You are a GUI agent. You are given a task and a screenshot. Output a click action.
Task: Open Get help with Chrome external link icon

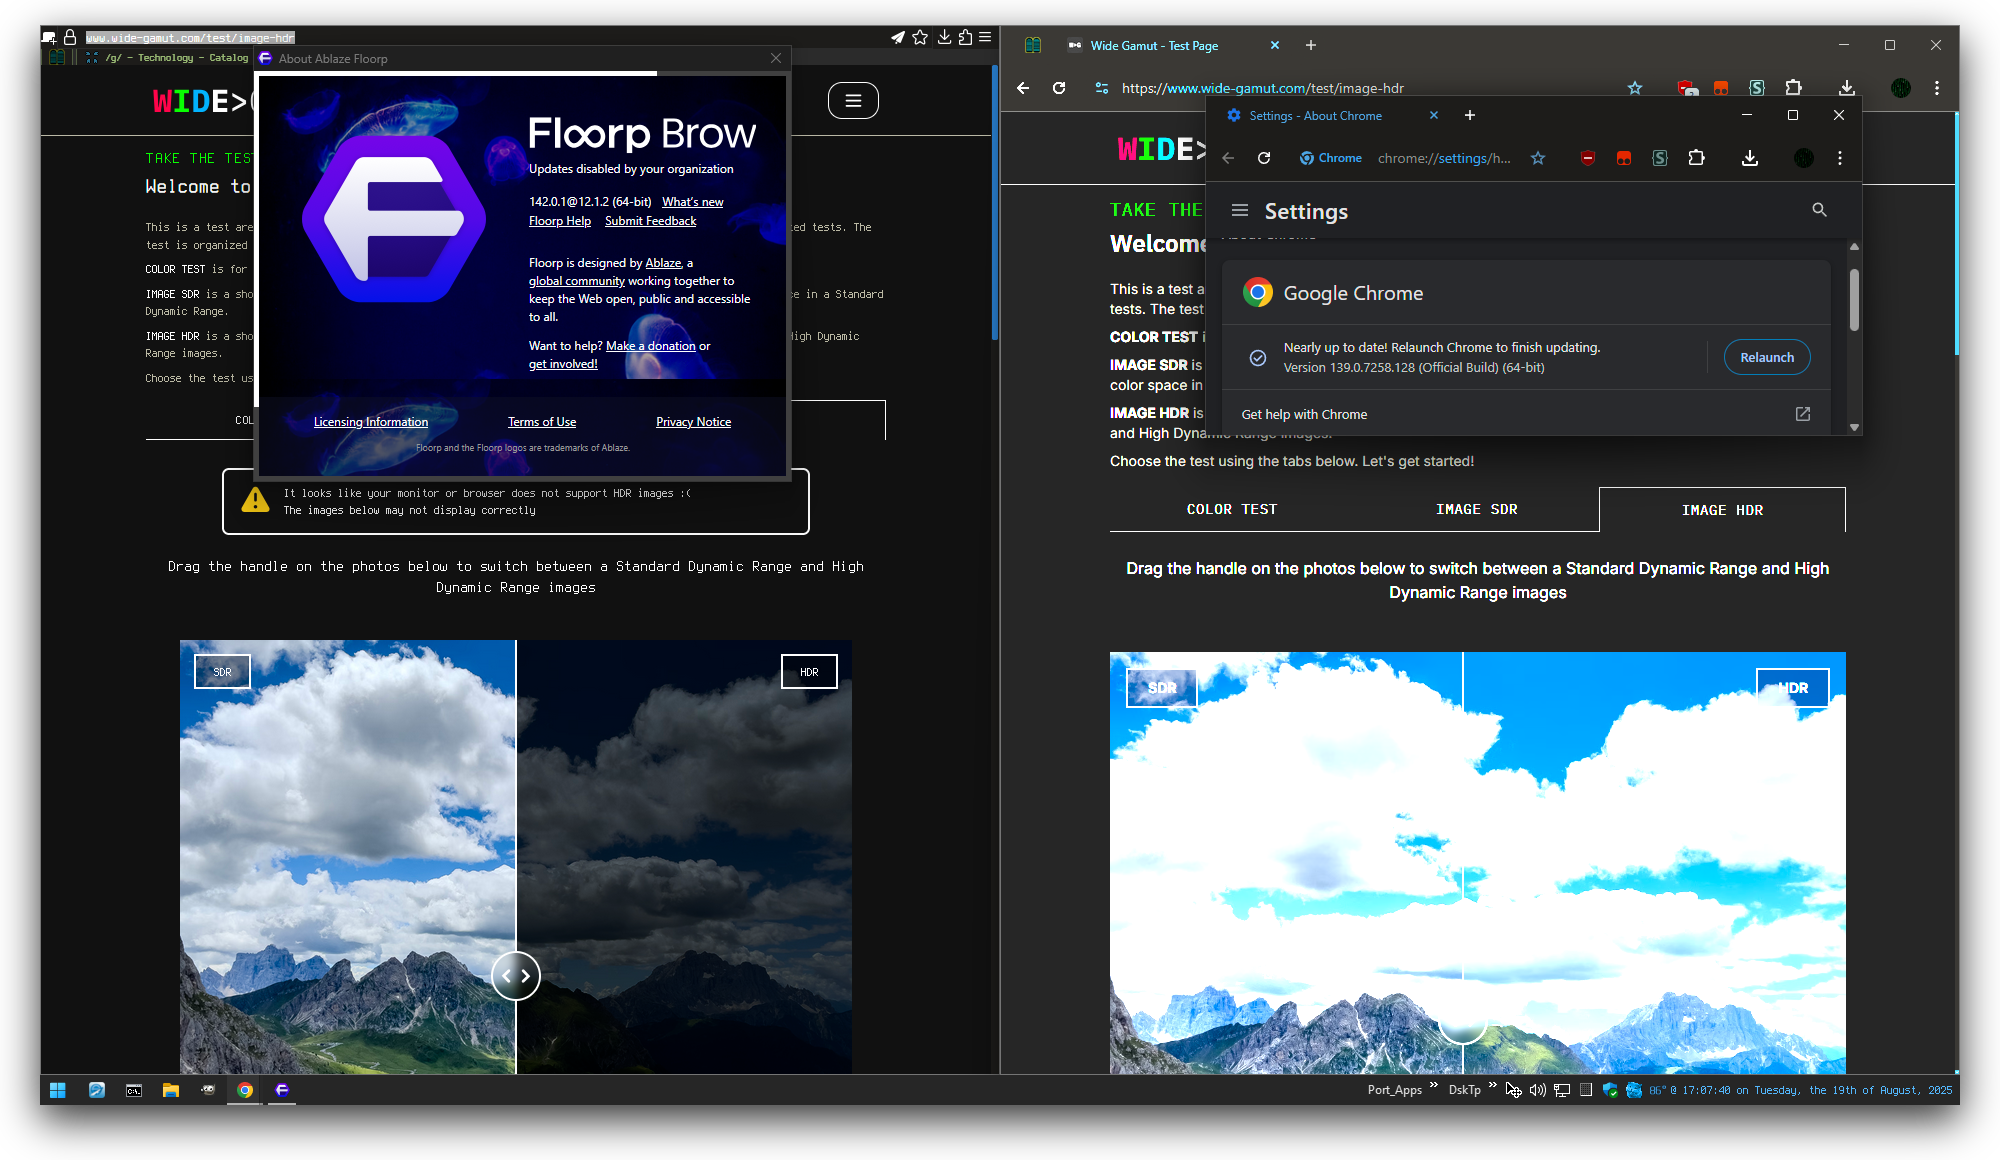pyautogui.click(x=1802, y=414)
